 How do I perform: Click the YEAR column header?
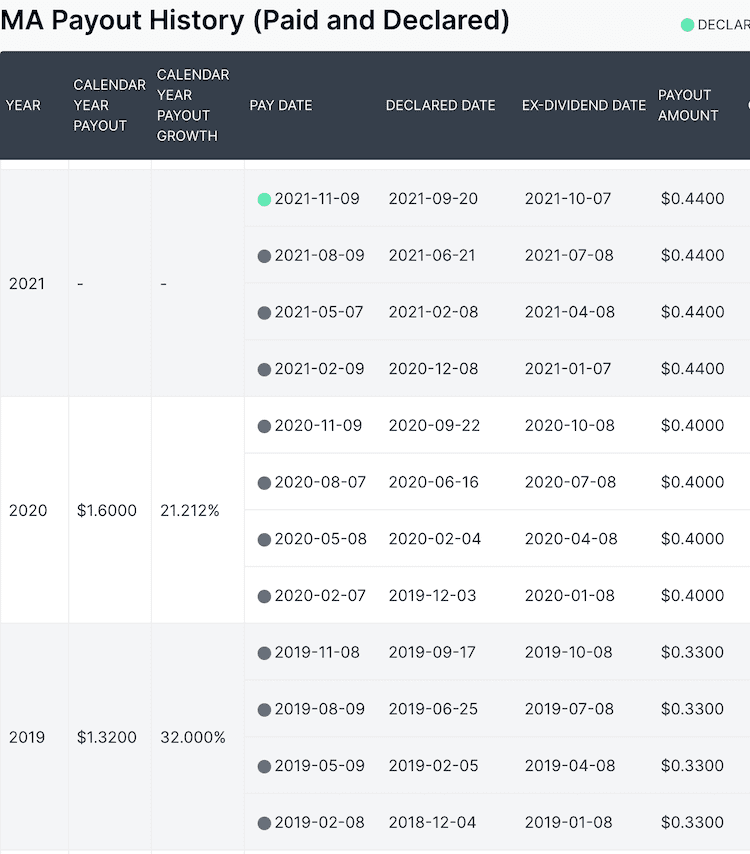[x=23, y=105]
